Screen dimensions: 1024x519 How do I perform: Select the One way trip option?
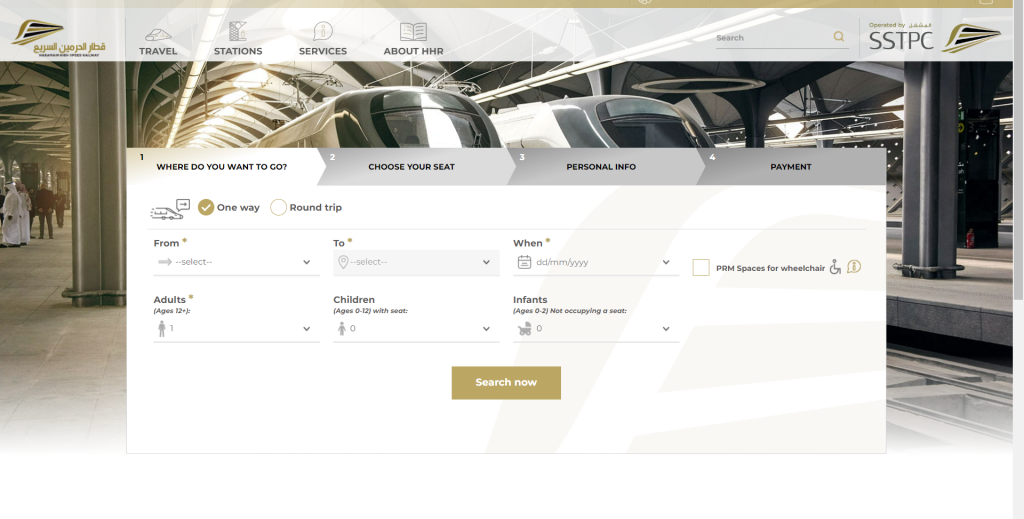[x=206, y=208]
